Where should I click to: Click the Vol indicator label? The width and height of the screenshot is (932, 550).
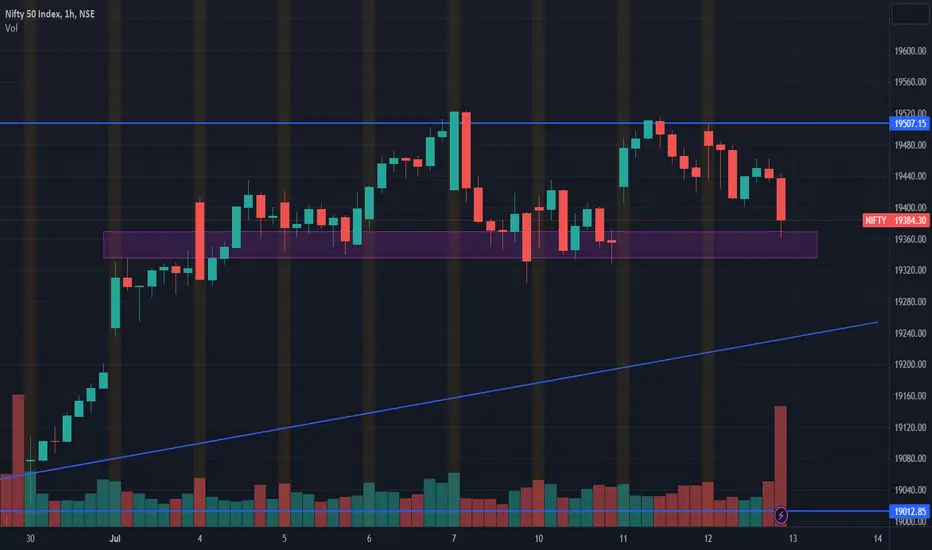(x=11, y=28)
